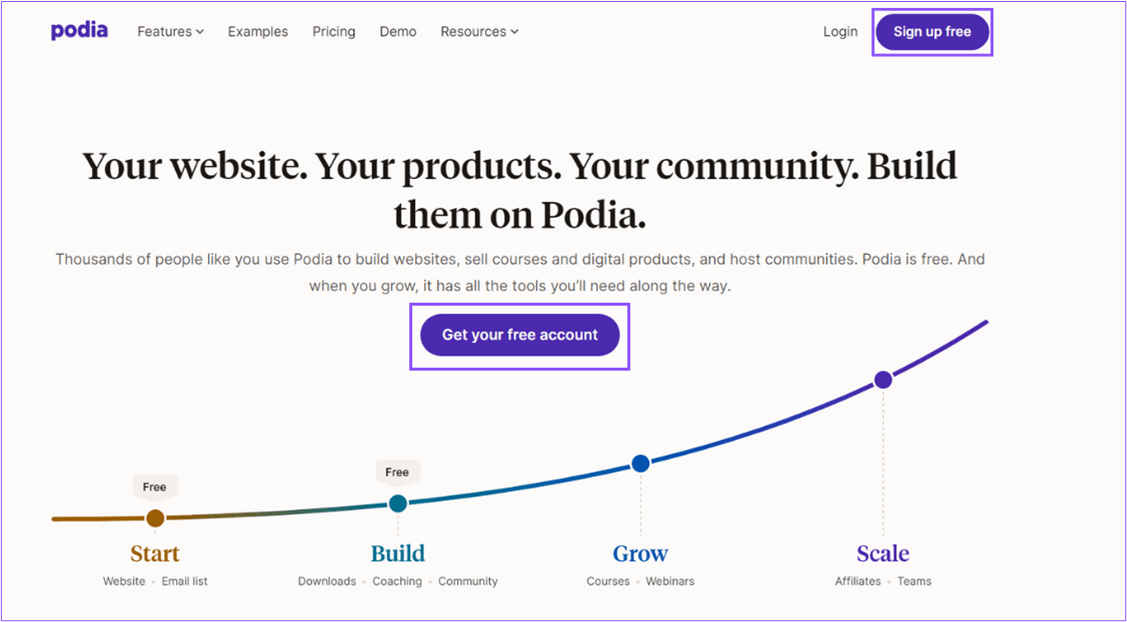
Task: Select the blue Grow marker dot
Action: (x=640, y=463)
